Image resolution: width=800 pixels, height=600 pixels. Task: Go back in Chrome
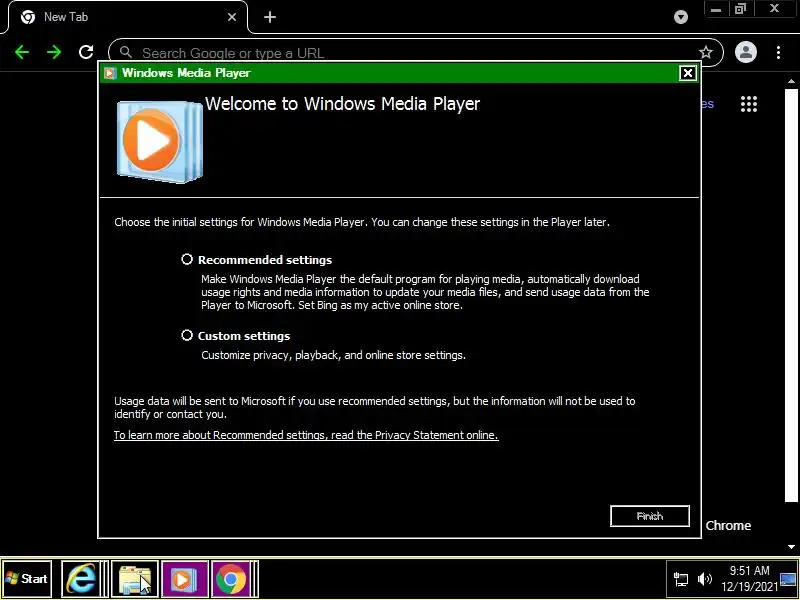(22, 52)
